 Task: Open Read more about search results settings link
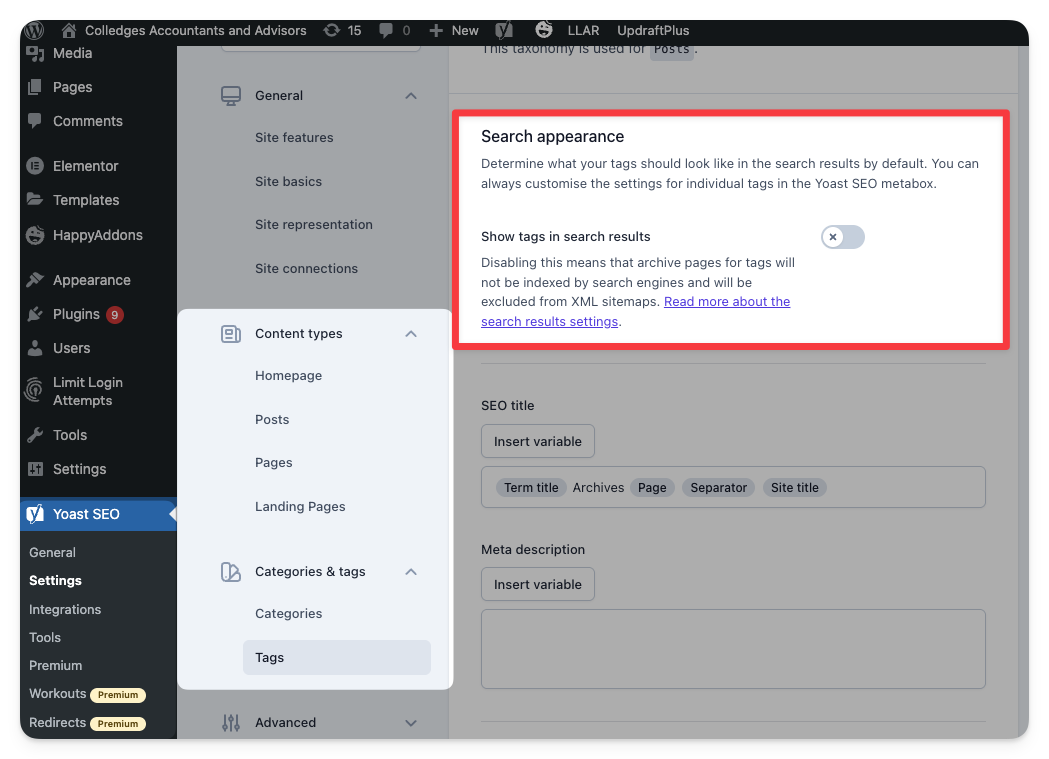726,302
